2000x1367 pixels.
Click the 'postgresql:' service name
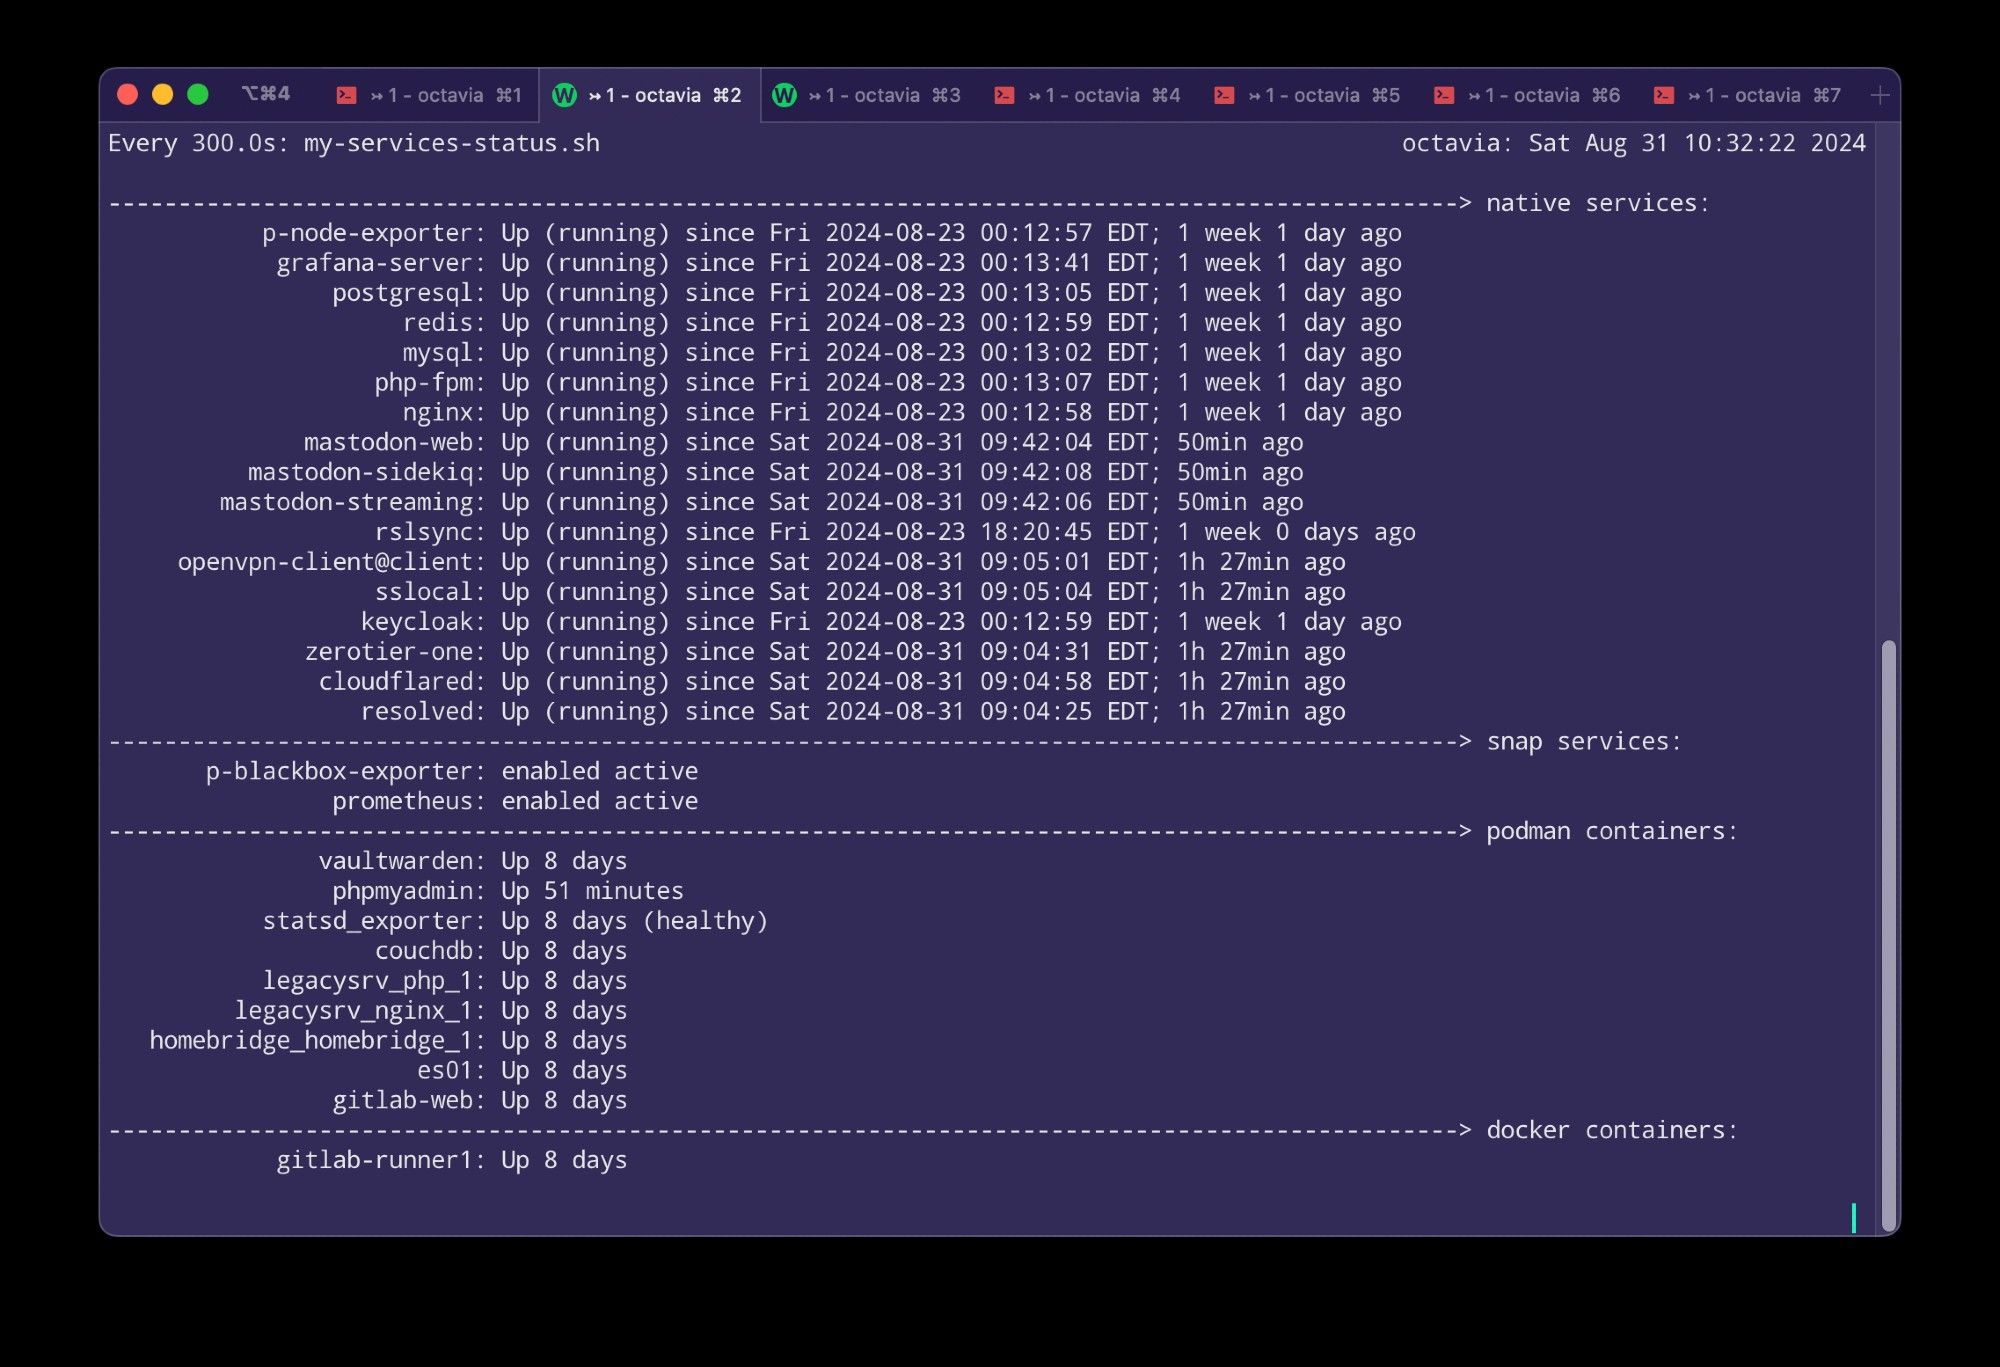click(x=409, y=293)
